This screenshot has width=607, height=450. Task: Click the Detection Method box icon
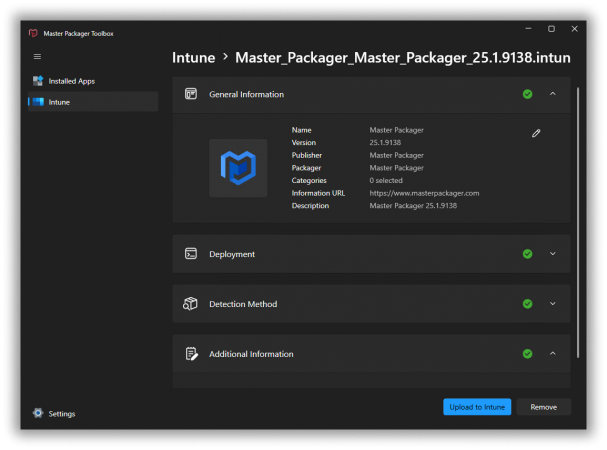click(x=190, y=304)
